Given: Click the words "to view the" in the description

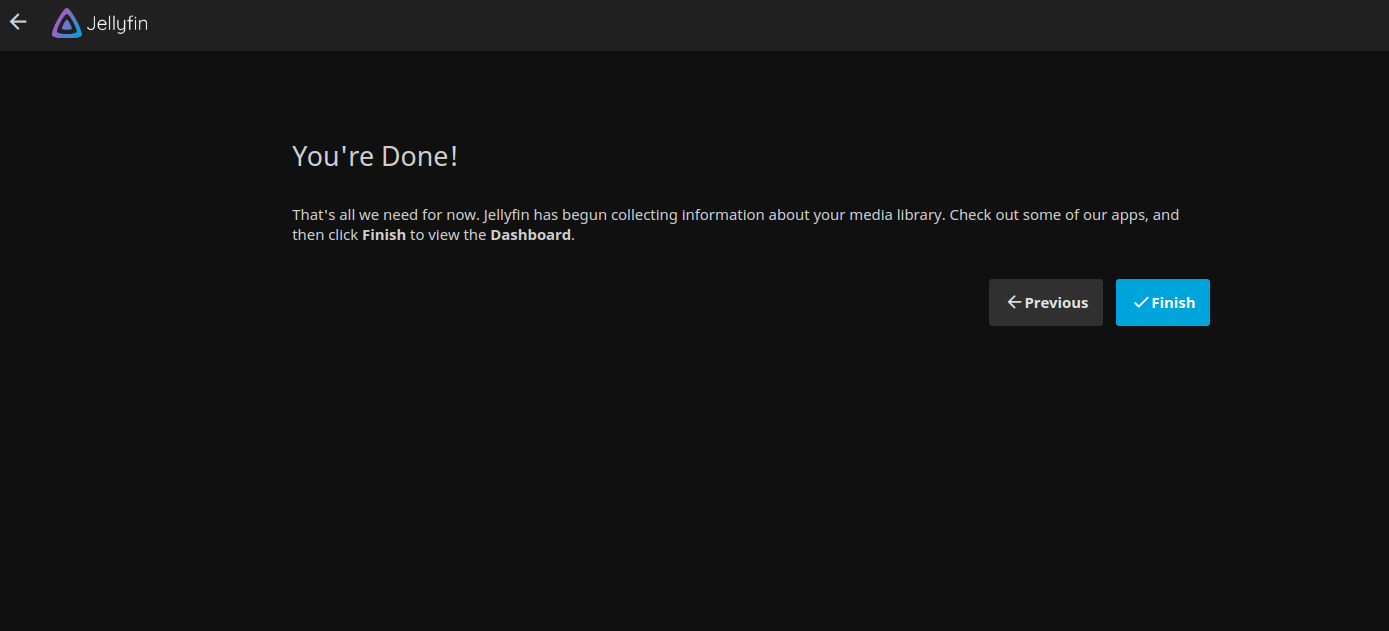Looking at the screenshot, I should click(448, 235).
